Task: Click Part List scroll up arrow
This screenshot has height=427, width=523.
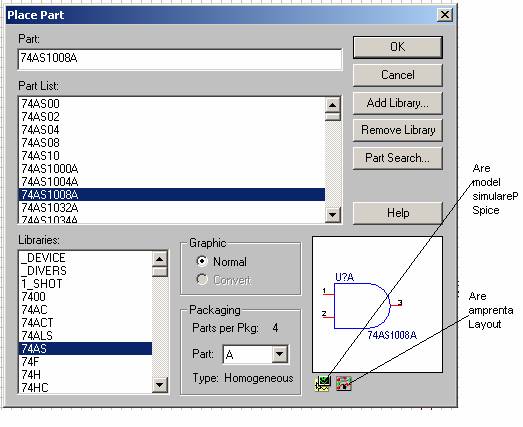Action: pyautogui.click(x=332, y=105)
